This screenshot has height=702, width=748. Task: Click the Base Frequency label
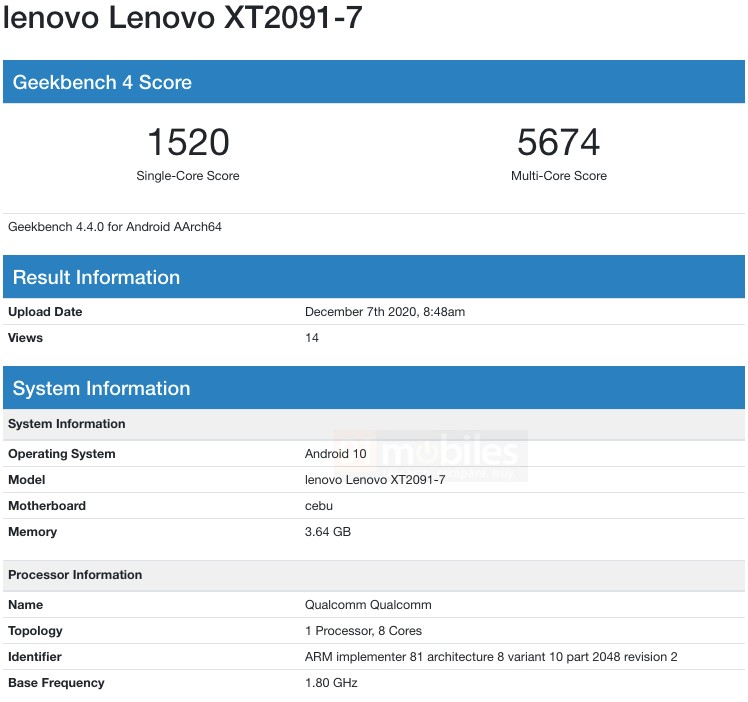pos(56,683)
